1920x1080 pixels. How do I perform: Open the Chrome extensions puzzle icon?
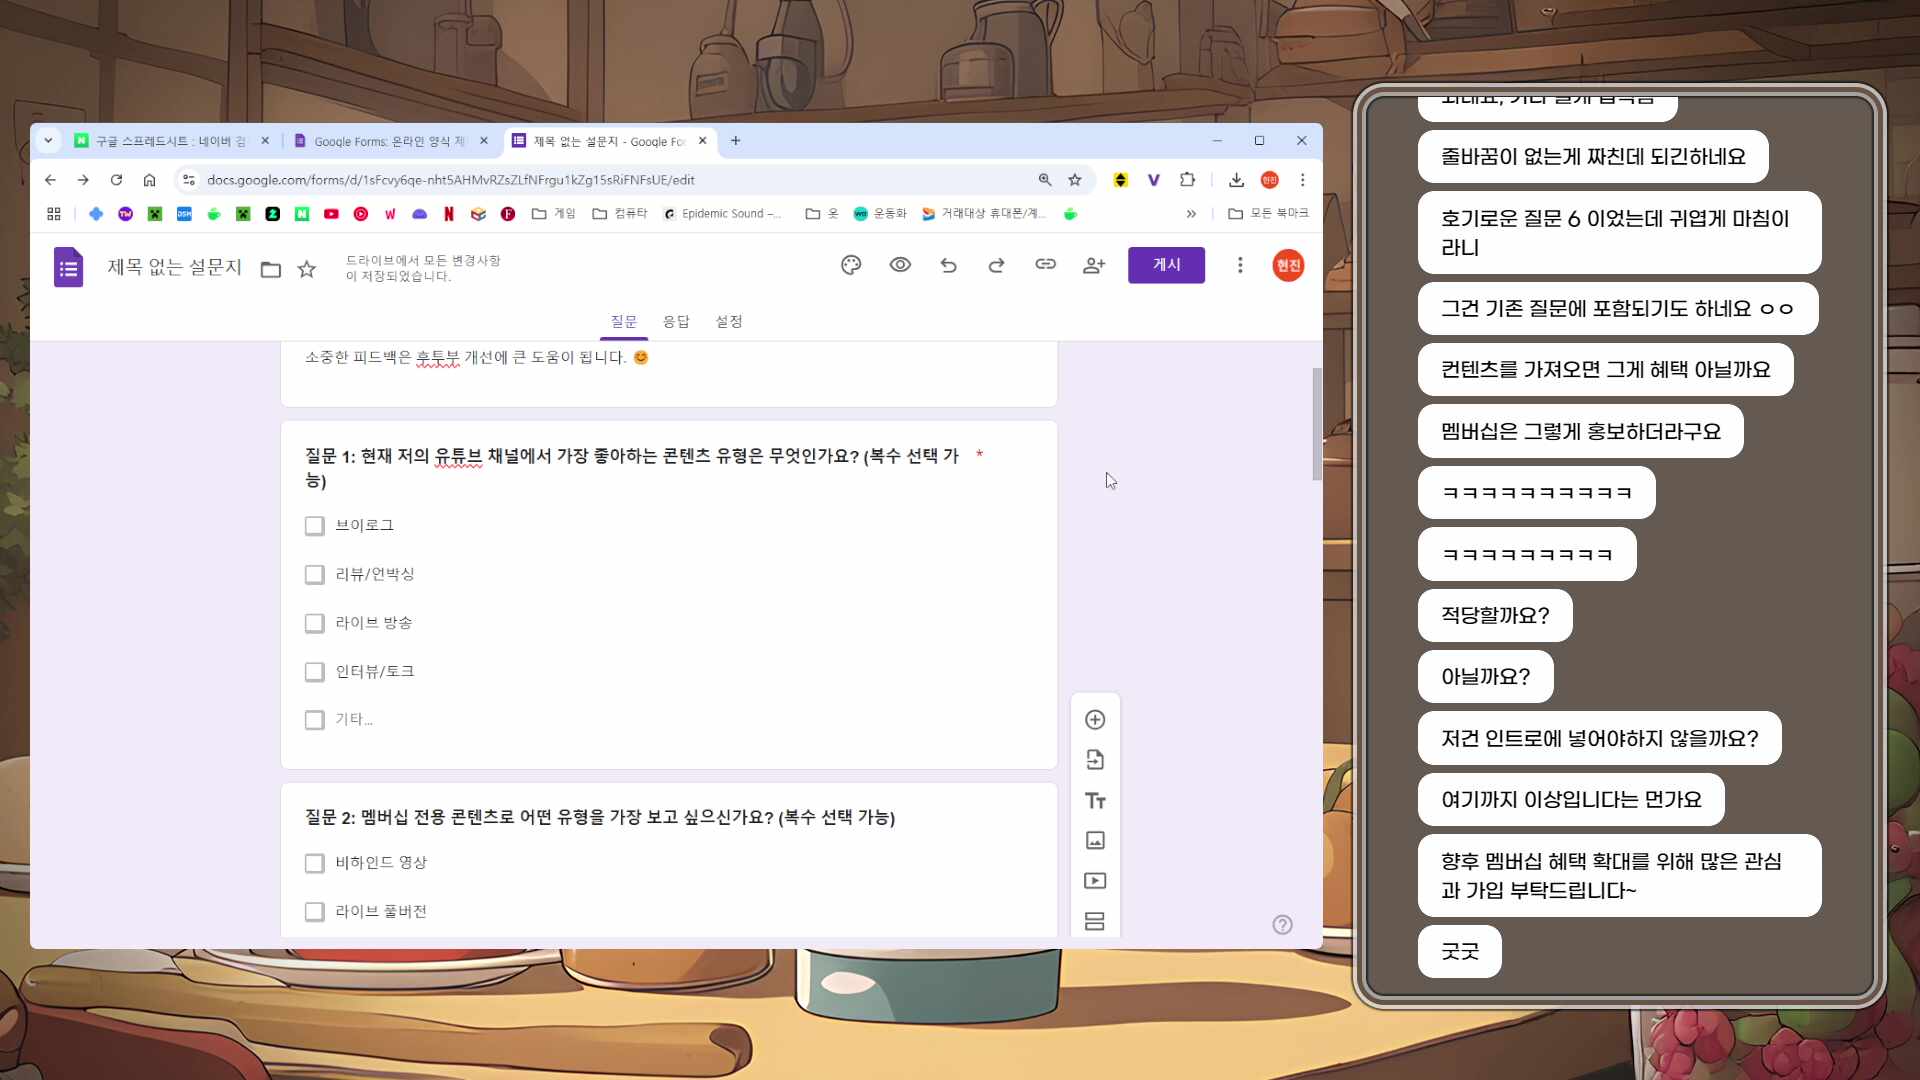1187,180
